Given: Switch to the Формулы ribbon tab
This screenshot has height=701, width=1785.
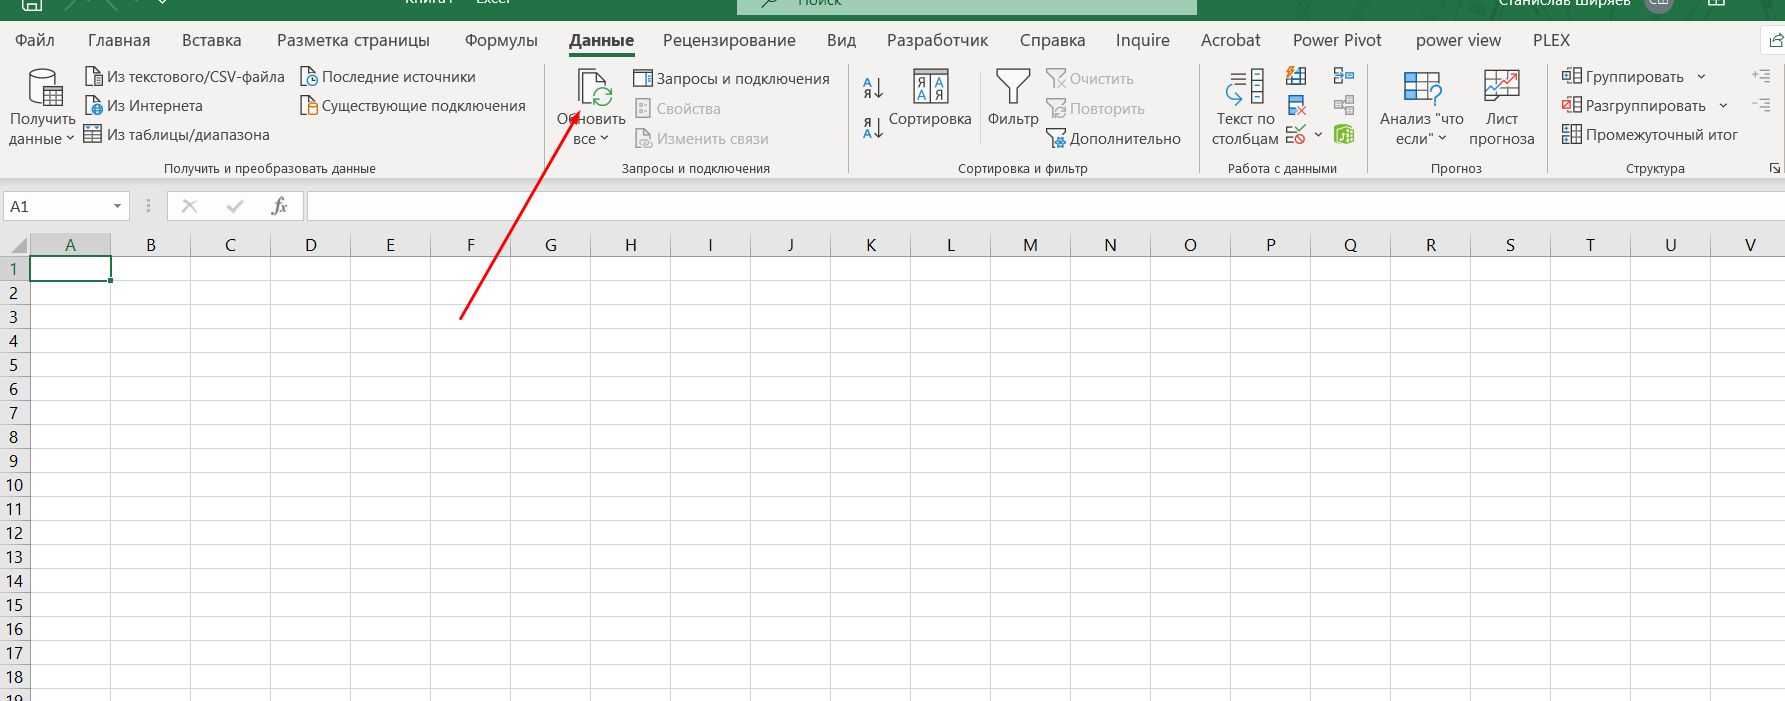Looking at the screenshot, I should coord(501,41).
